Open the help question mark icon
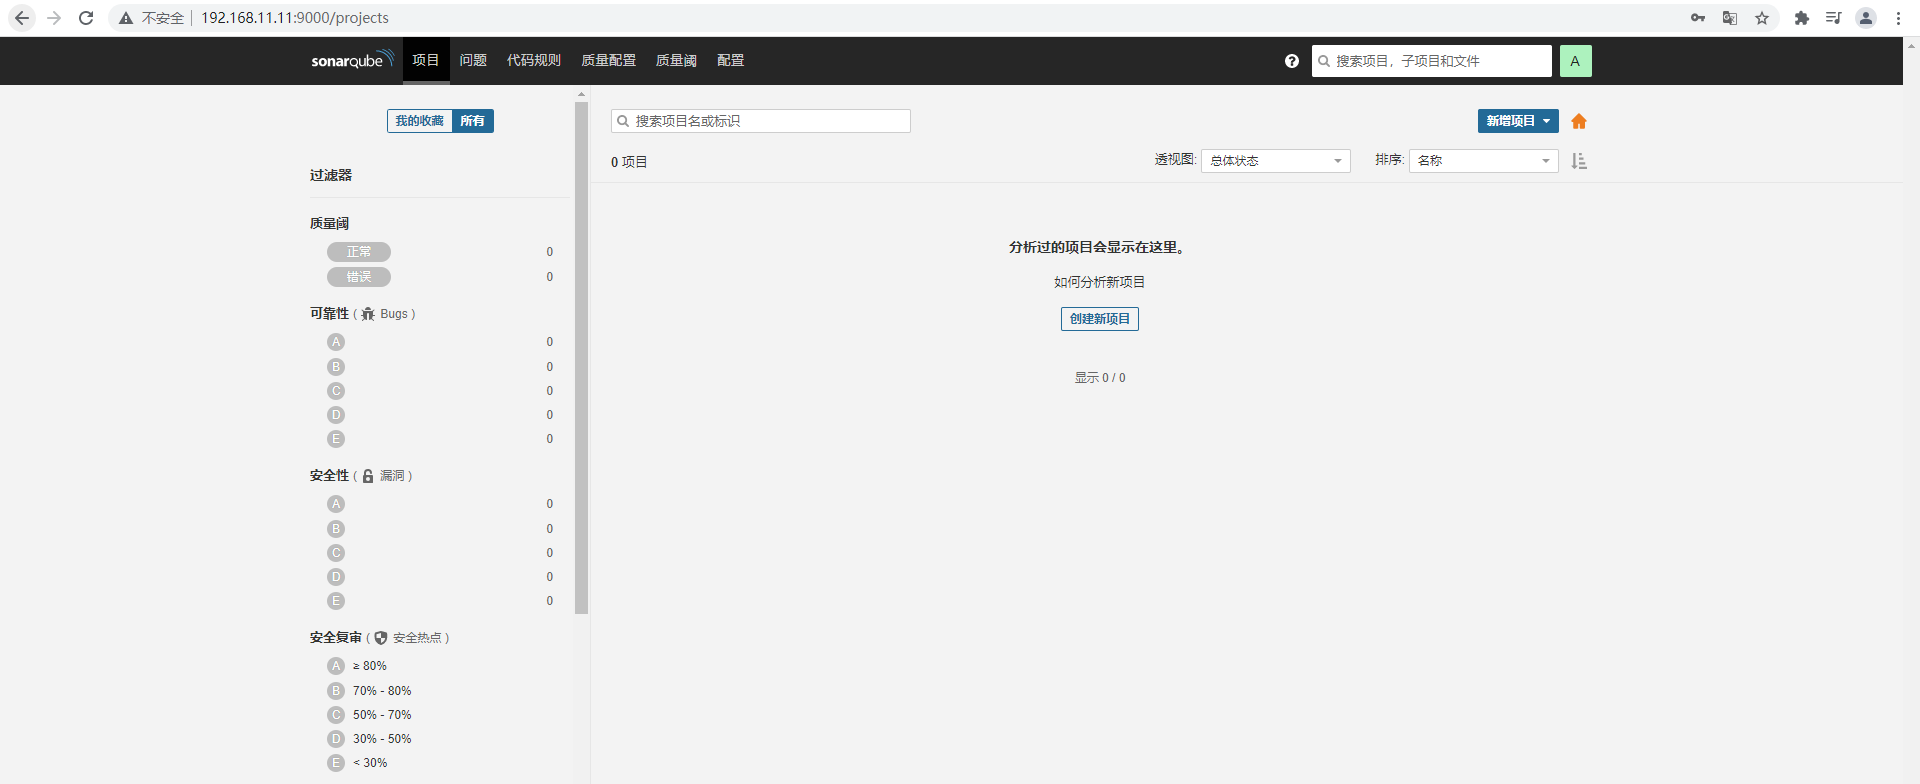Image resolution: width=1920 pixels, height=784 pixels. click(x=1292, y=61)
